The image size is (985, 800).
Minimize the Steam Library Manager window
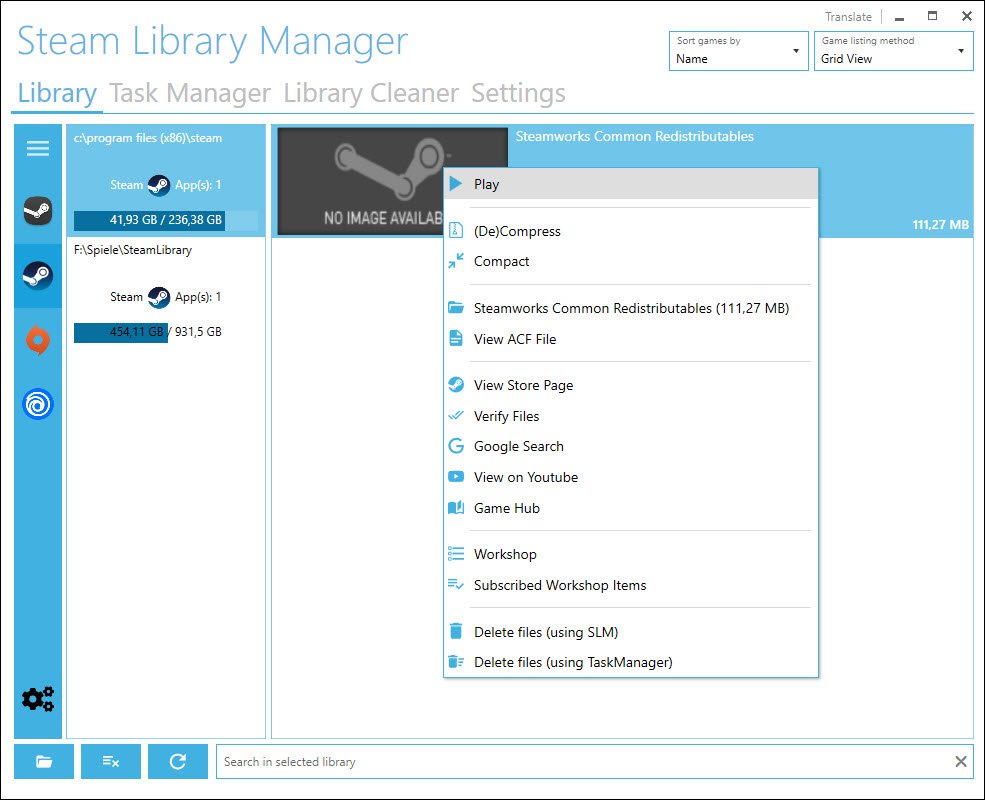pos(900,17)
